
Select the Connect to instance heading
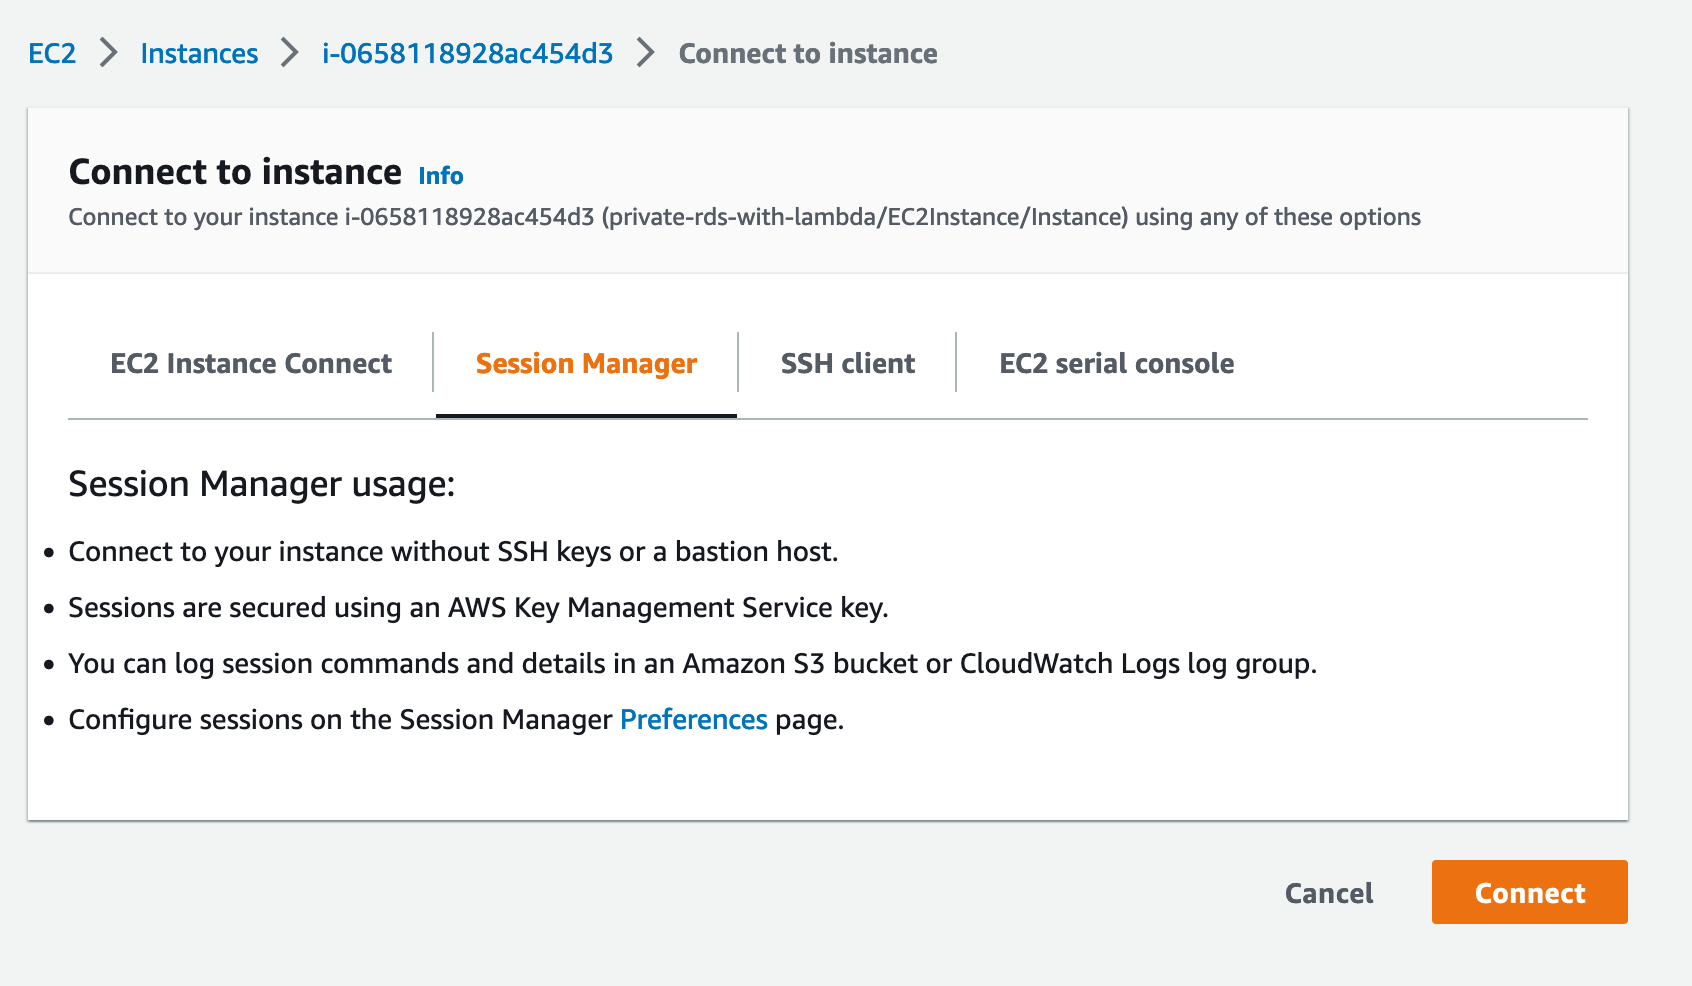click(234, 172)
